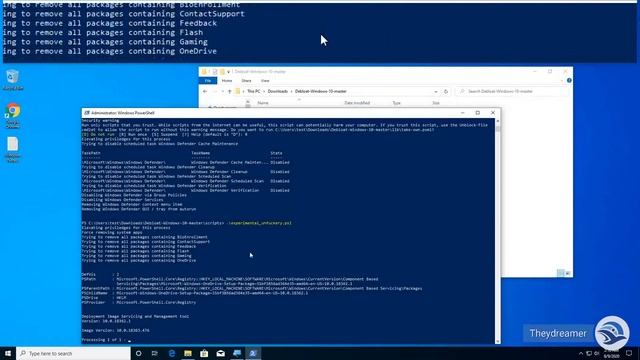Open the Windows Start menu
Image resolution: width=640 pixels, height=360 pixels.
8,353
